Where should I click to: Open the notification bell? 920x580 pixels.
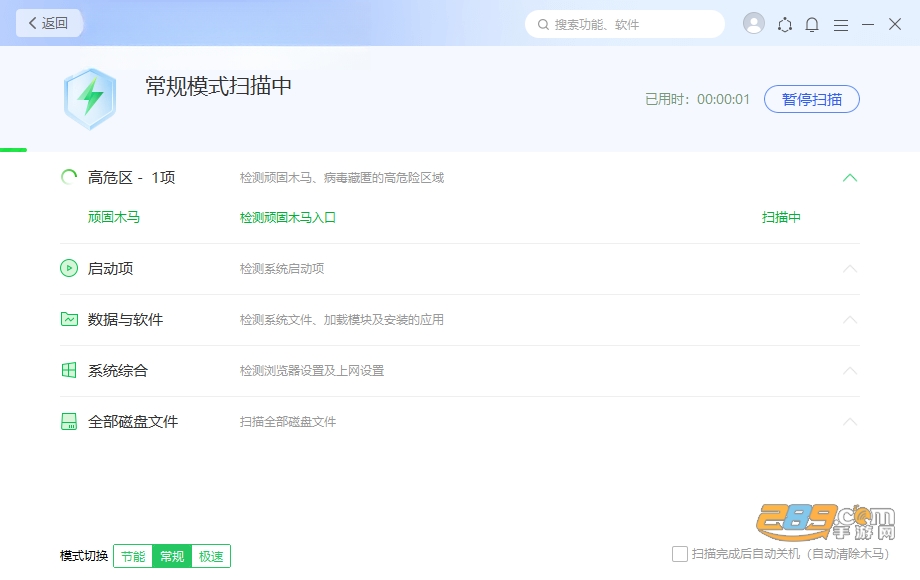(x=812, y=25)
